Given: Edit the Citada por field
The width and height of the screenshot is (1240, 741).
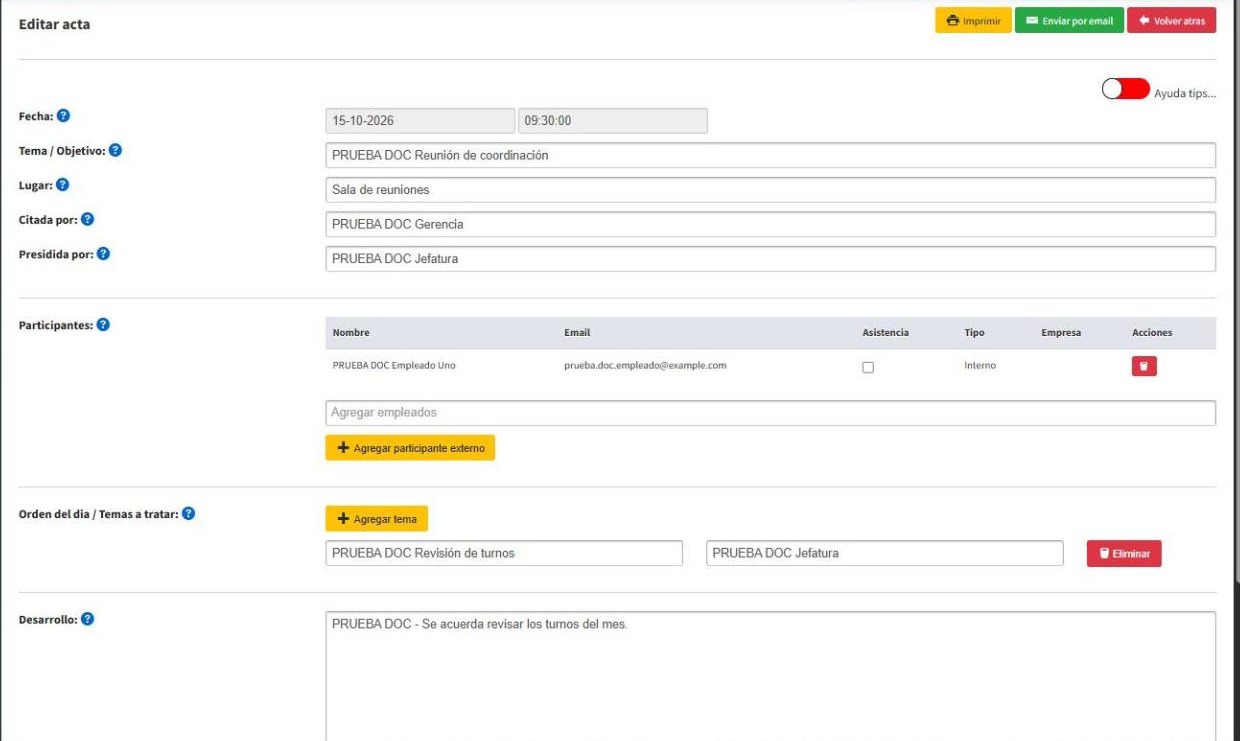Looking at the screenshot, I should tap(771, 224).
